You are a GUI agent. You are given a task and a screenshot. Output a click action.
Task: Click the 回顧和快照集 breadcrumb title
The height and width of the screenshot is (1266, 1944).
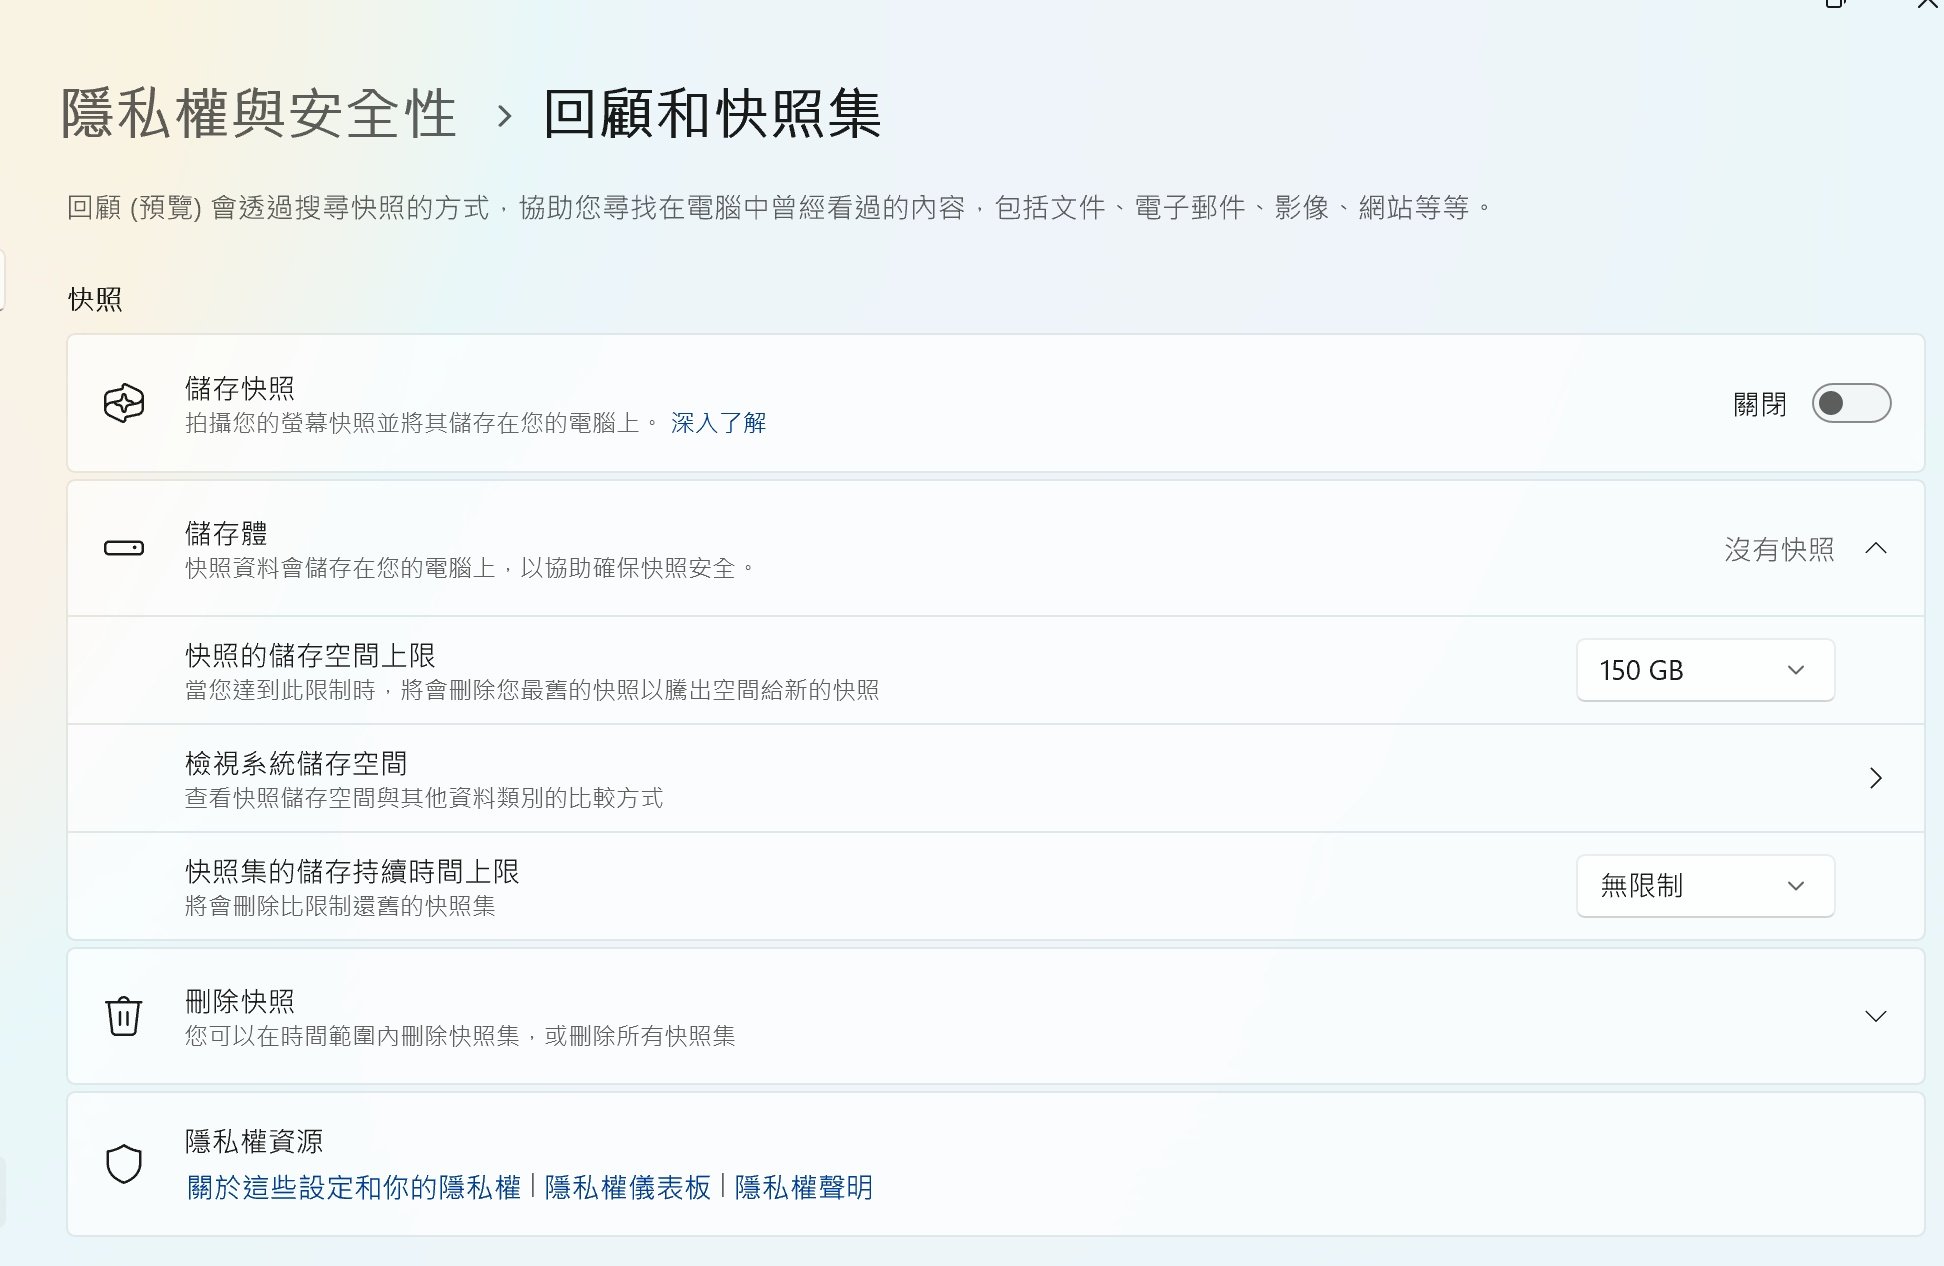pyautogui.click(x=711, y=114)
